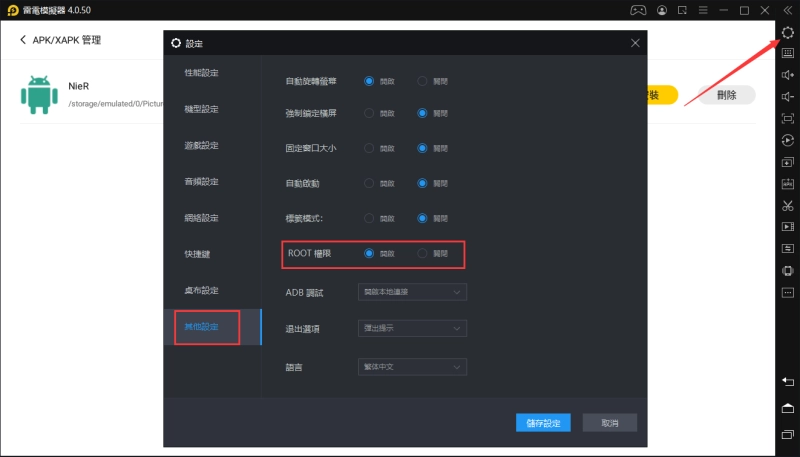Open the 退出選項 dropdown
Viewport: 800px width, 457px height.
point(412,328)
